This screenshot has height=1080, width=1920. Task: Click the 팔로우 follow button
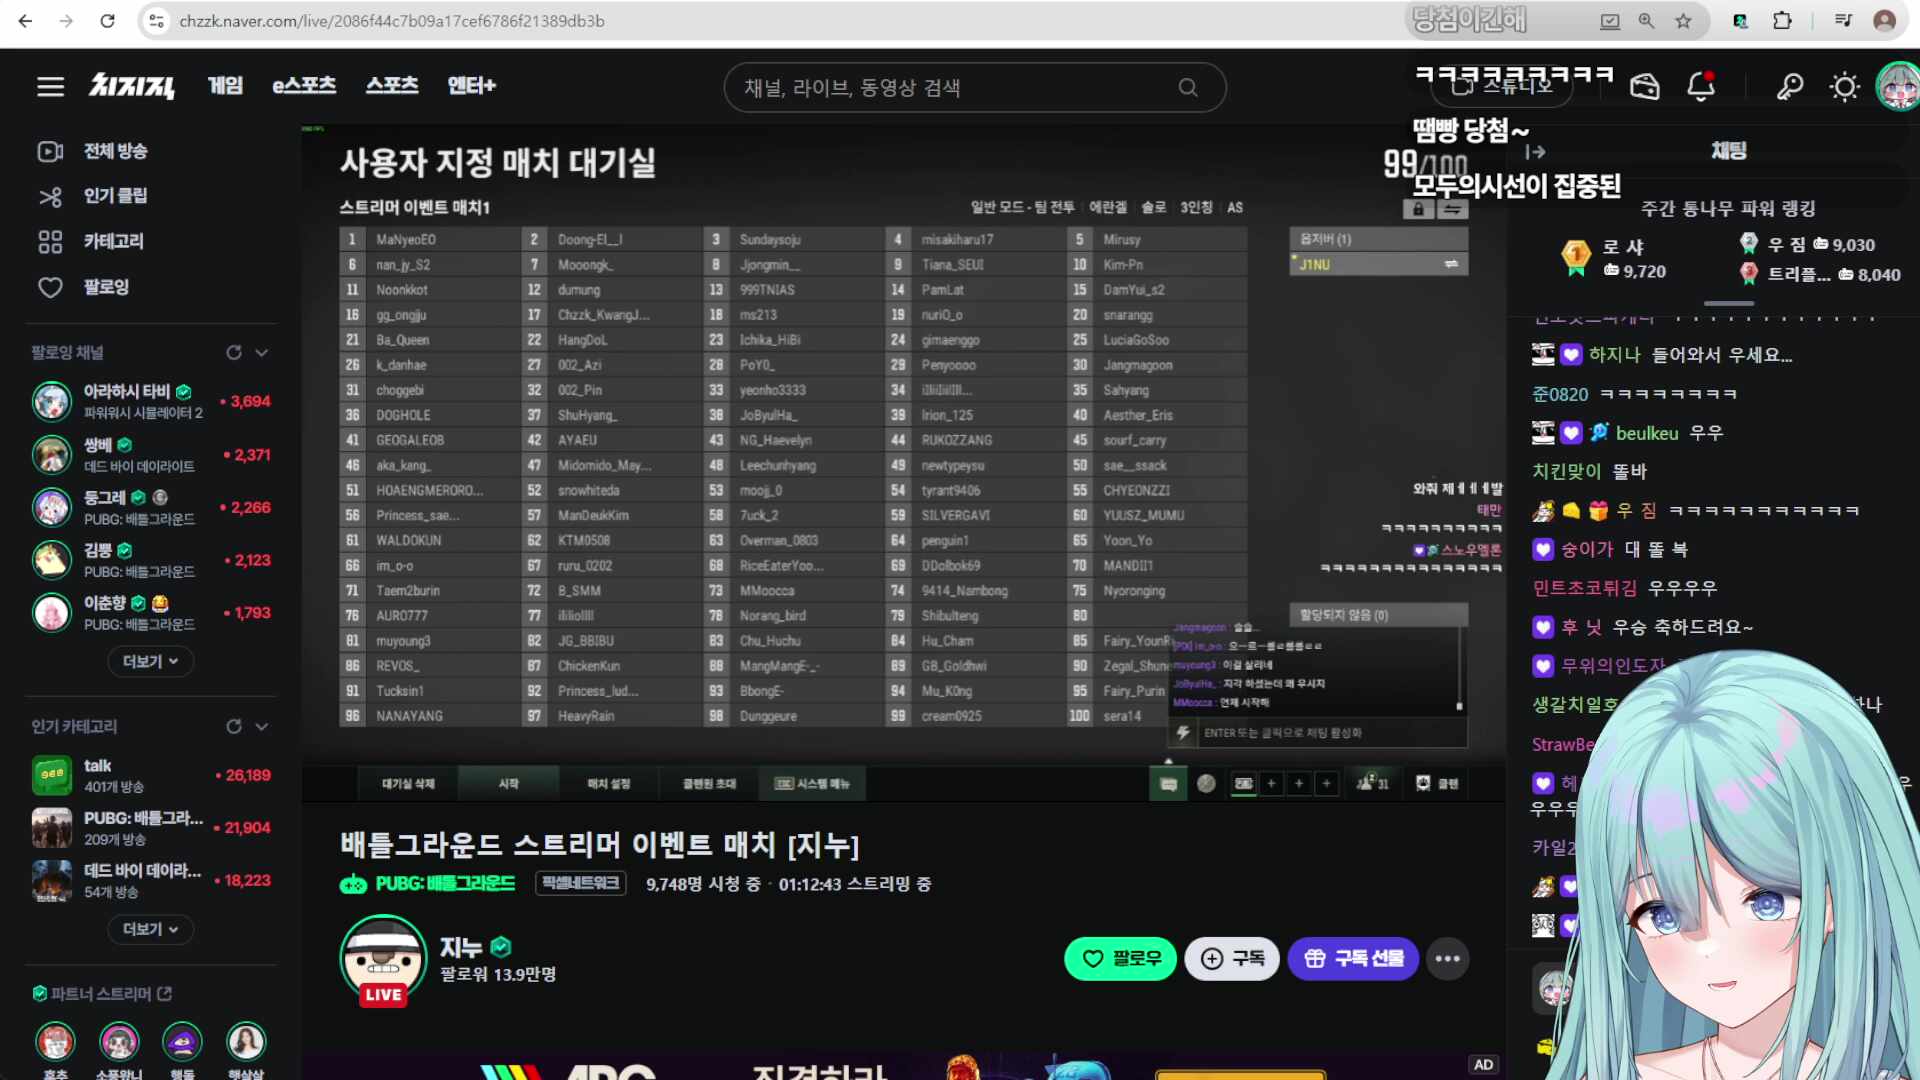click(x=1119, y=958)
